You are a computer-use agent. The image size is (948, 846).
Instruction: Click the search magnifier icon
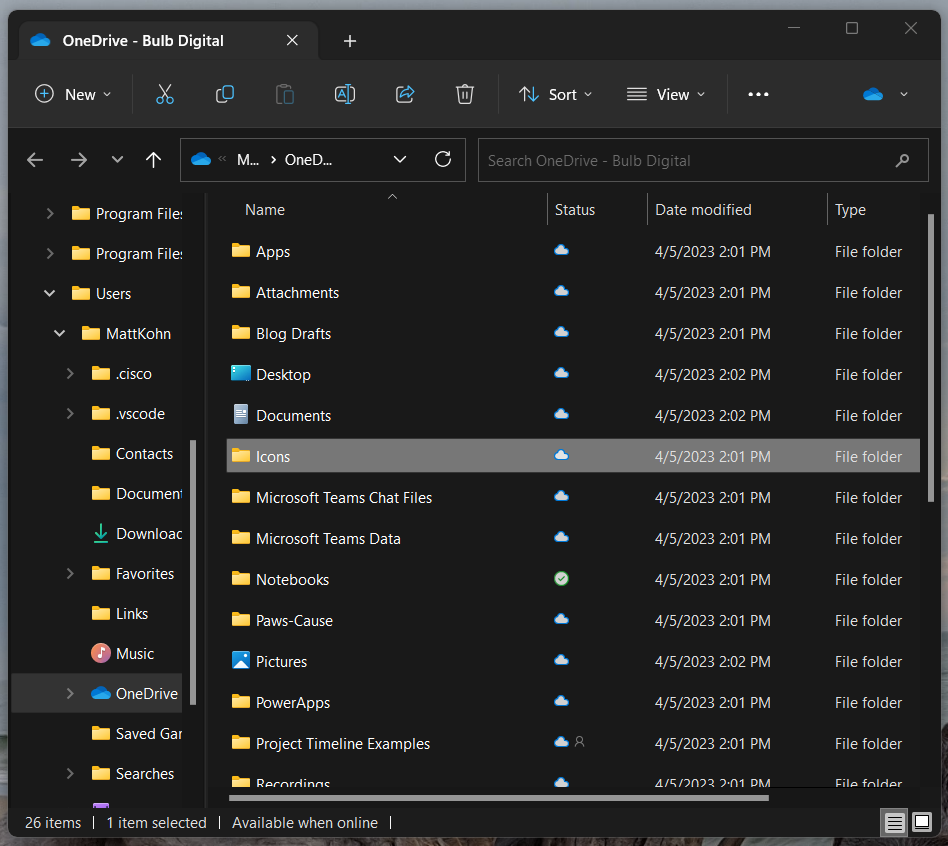pos(902,160)
